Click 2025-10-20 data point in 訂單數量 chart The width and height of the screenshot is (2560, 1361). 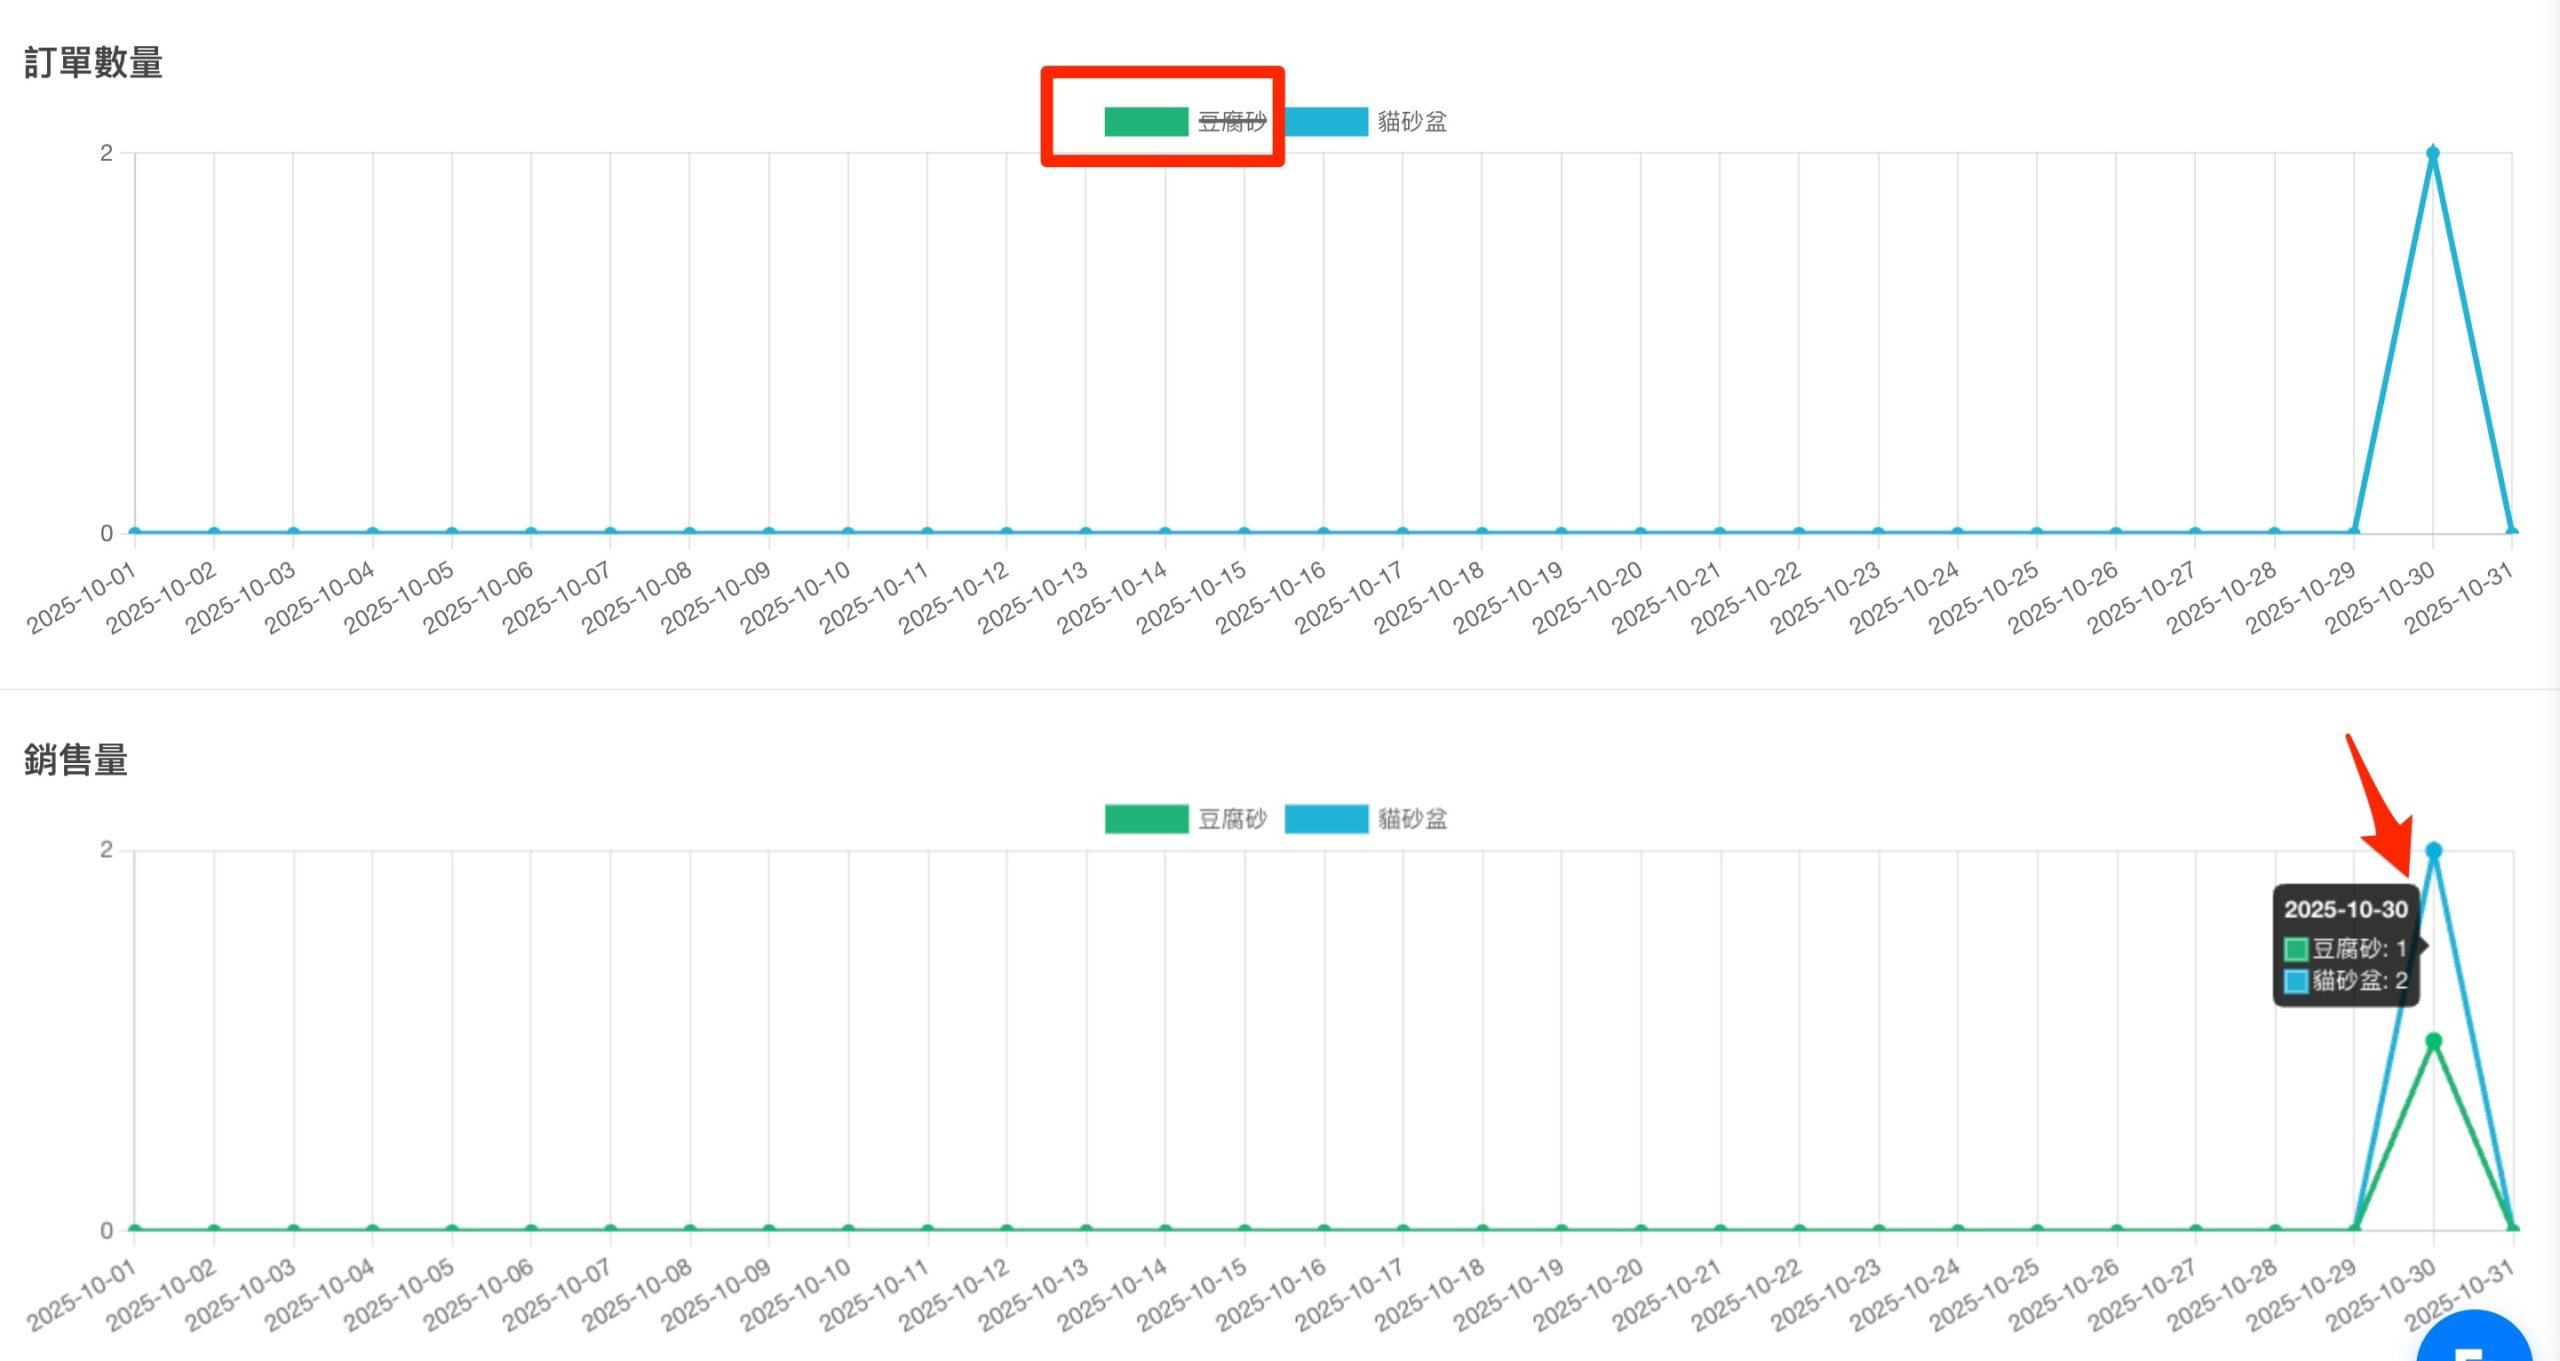click(x=1640, y=533)
